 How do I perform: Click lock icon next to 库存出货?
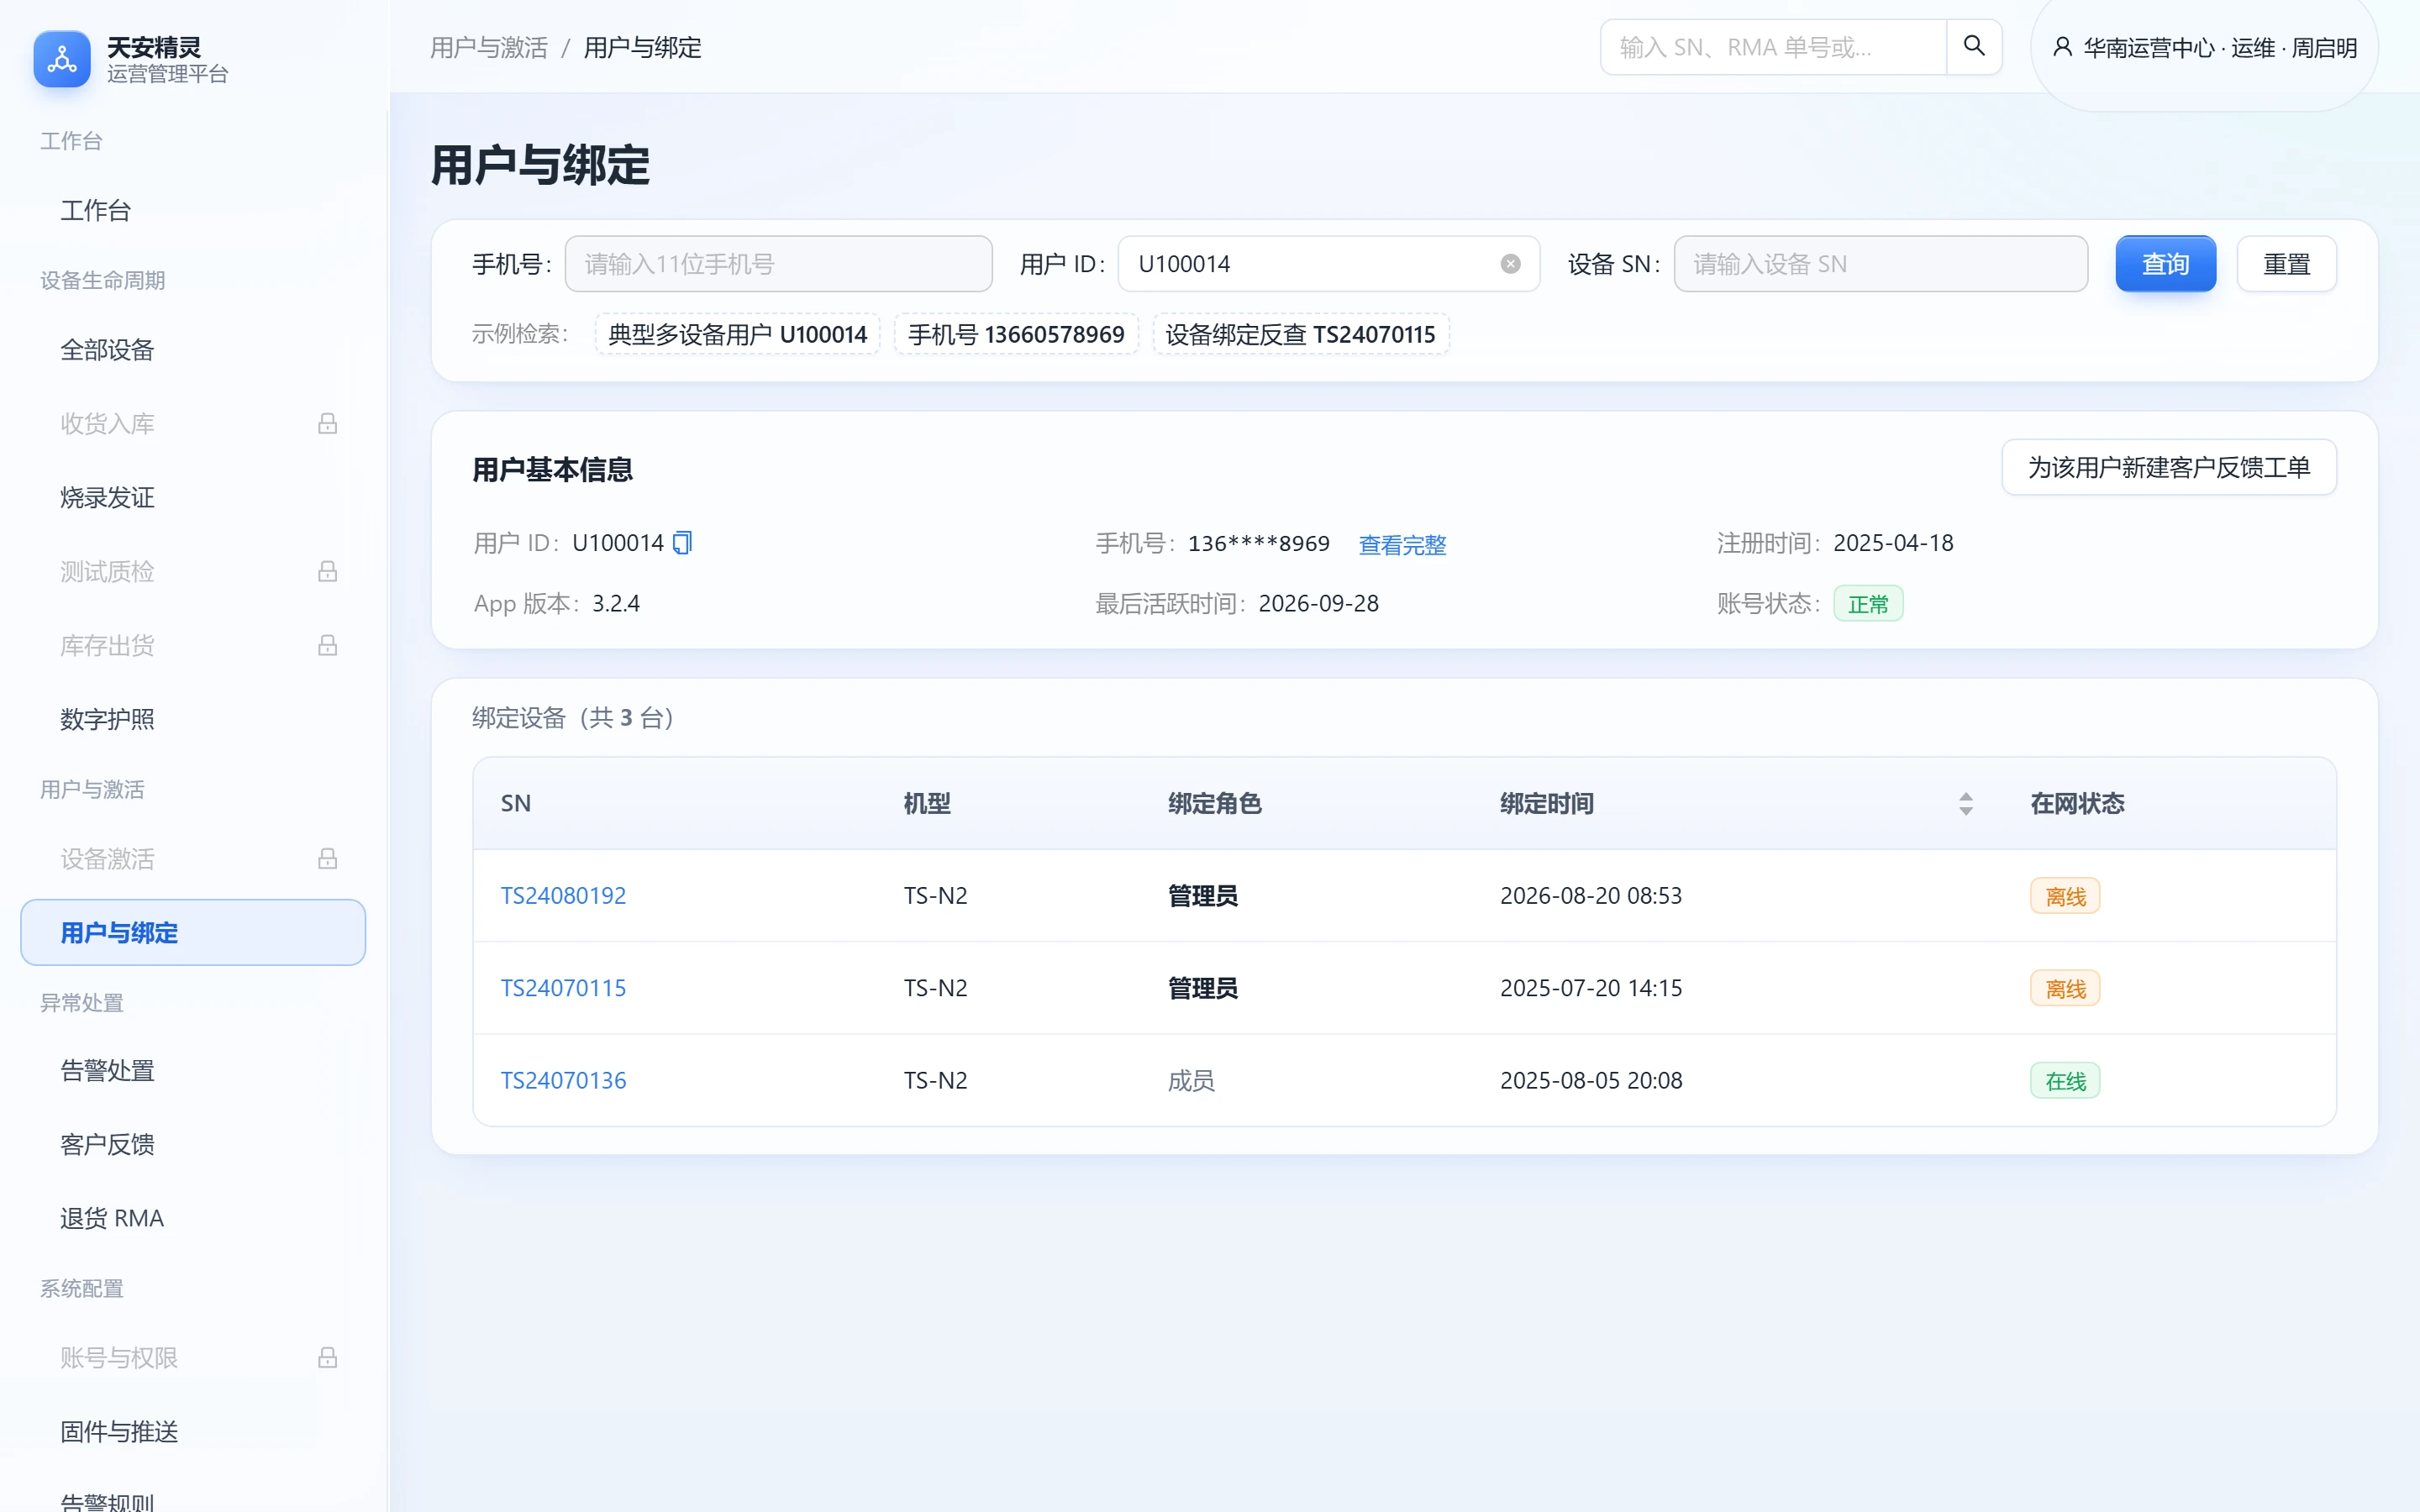327,646
